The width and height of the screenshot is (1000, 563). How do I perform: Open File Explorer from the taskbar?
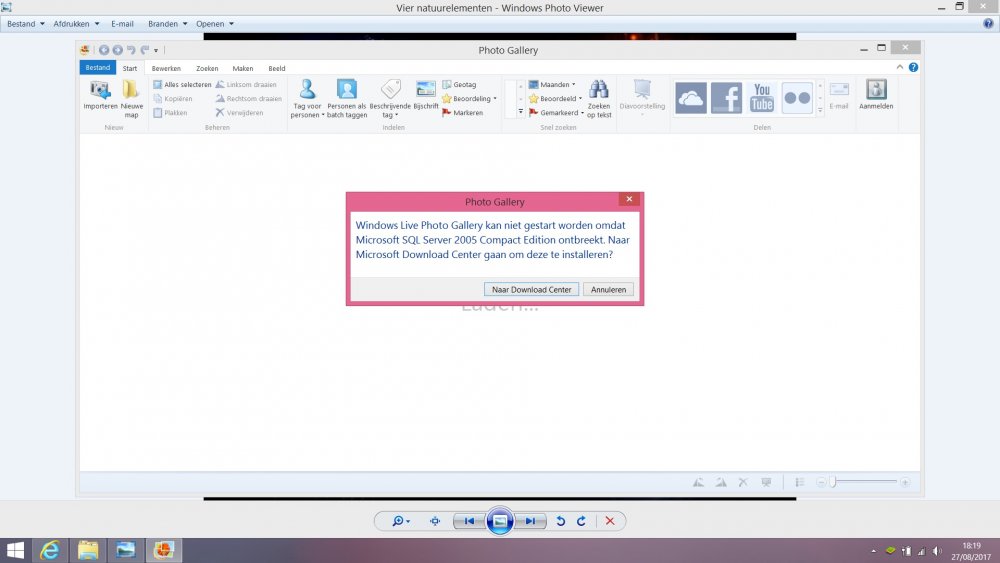(88, 550)
